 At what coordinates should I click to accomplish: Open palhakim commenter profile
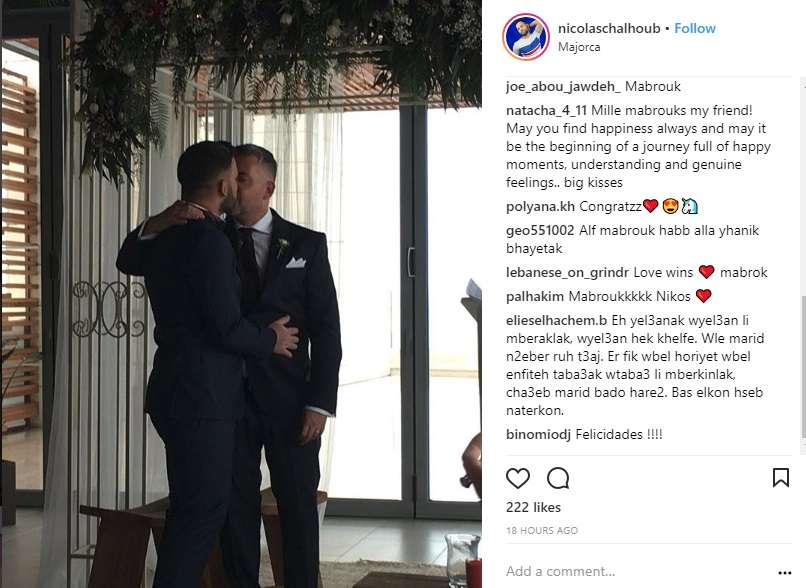pyautogui.click(x=535, y=297)
